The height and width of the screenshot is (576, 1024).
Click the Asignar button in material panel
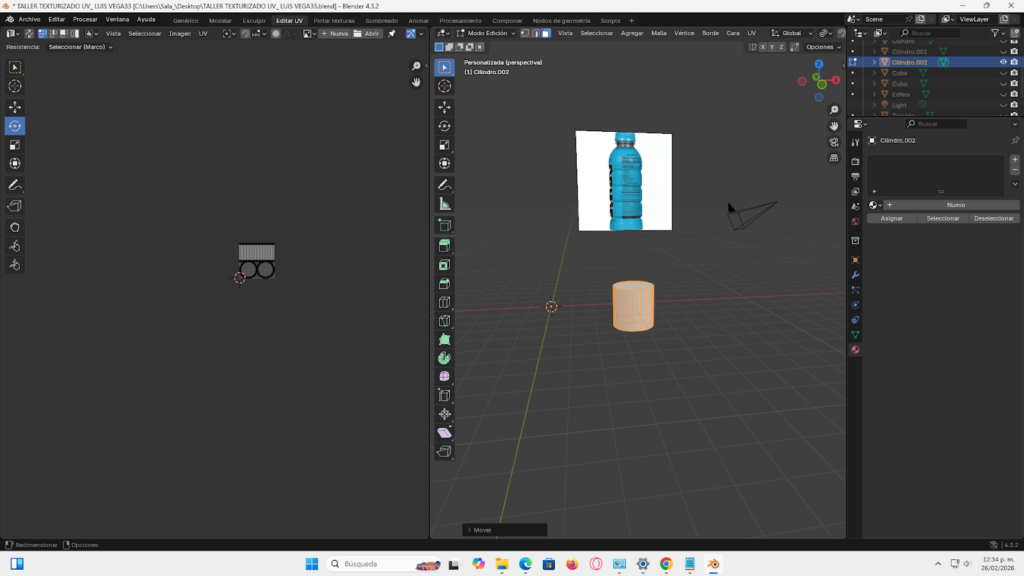(890, 217)
